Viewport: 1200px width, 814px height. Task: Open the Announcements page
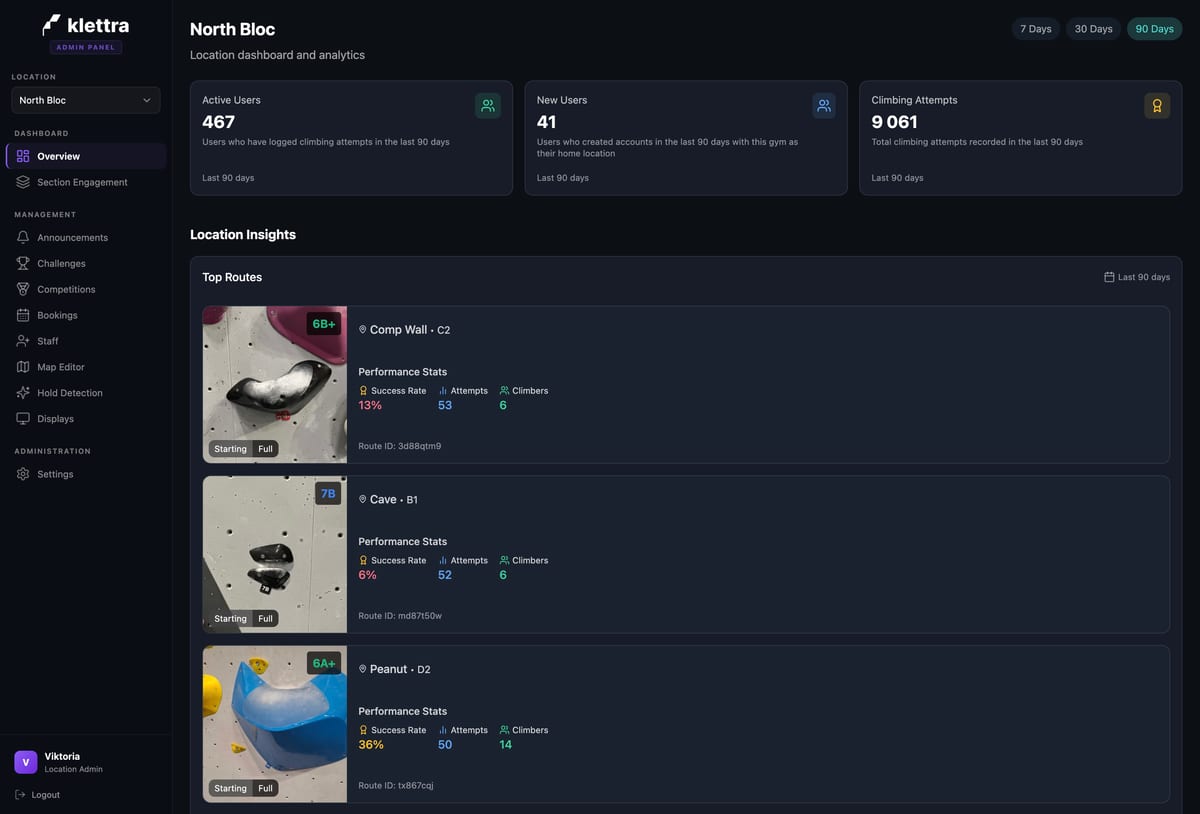(86, 237)
